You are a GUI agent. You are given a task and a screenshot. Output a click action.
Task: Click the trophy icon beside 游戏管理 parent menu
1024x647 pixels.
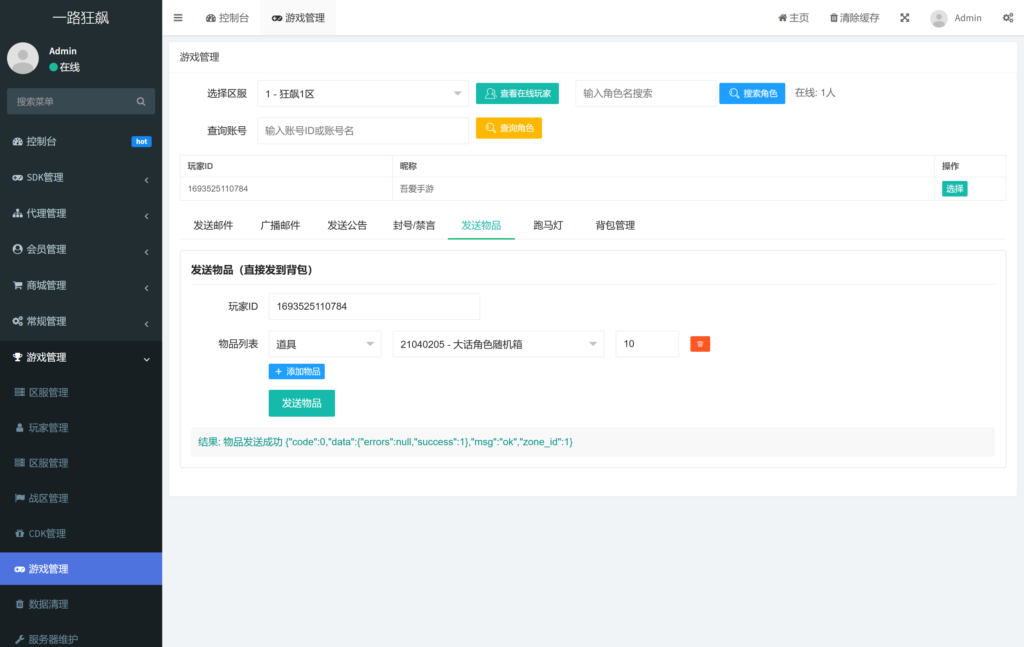pyautogui.click(x=18, y=356)
